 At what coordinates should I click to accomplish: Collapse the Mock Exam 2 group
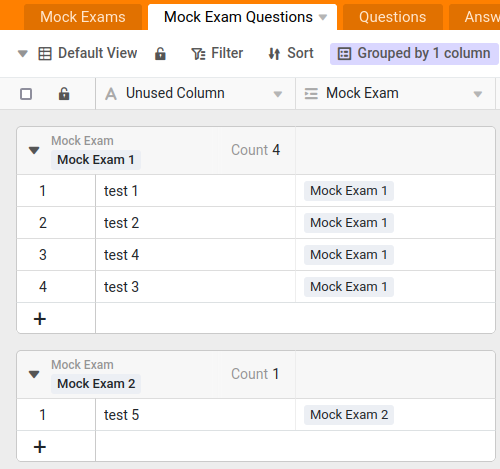(x=34, y=374)
